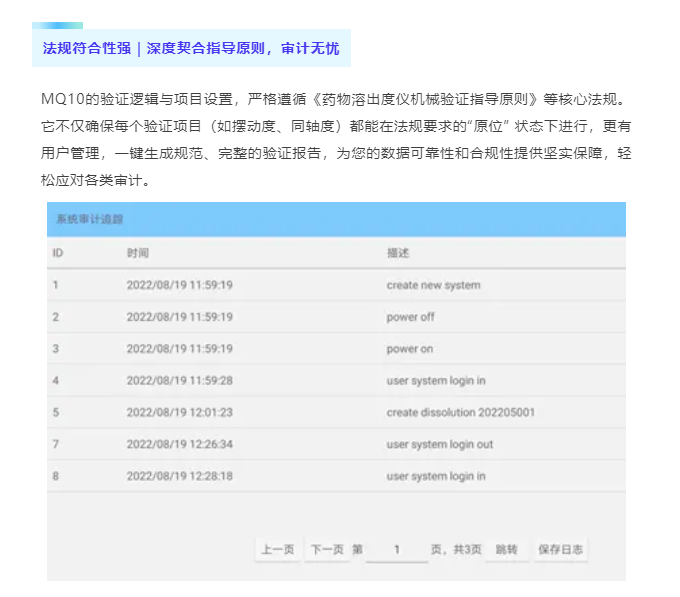Click the page number input field
Viewport: 680px width, 597px height.
[397, 549]
